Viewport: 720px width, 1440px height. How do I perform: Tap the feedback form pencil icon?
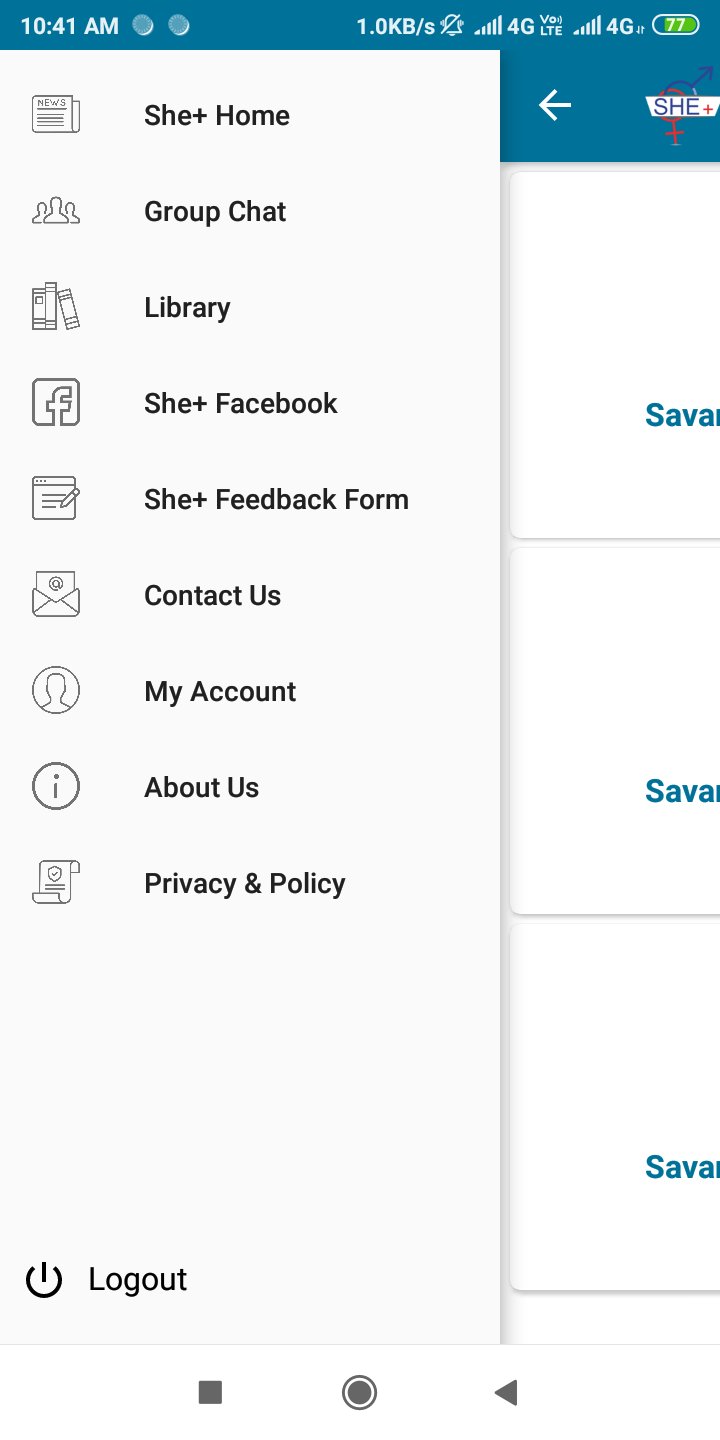pyautogui.click(x=56, y=499)
